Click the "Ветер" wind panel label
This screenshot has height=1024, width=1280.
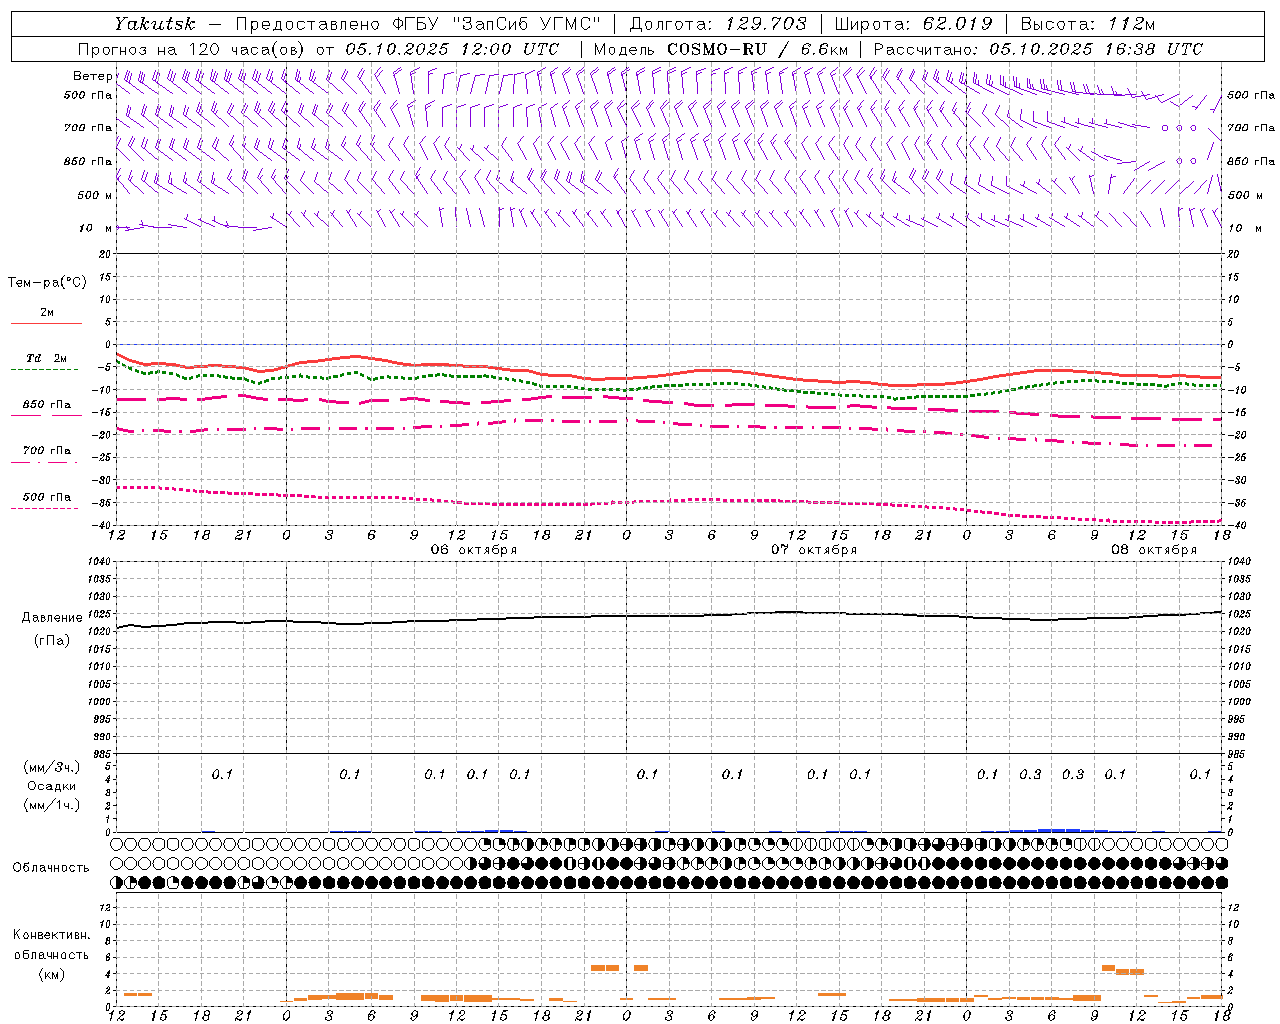click(92, 76)
